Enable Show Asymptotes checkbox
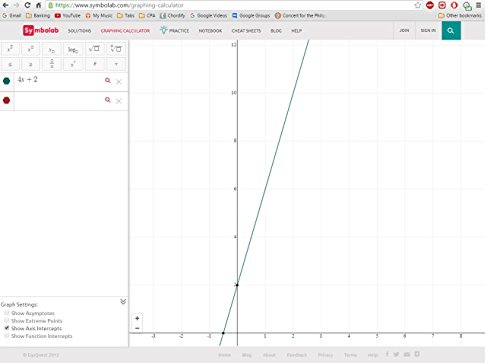Viewport: 500px width, 363px height. (x=7, y=313)
